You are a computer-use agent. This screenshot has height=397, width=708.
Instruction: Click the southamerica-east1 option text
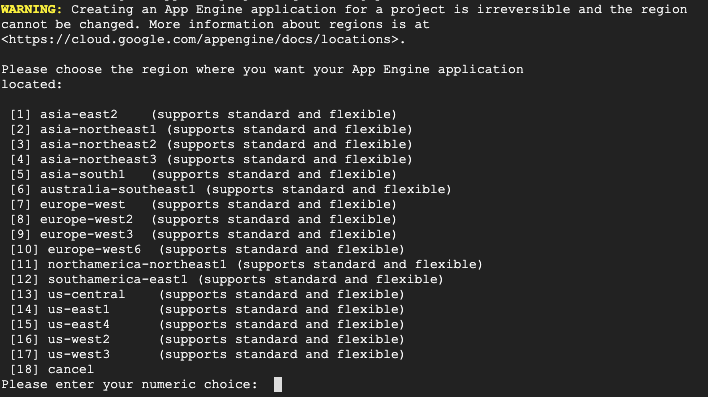tap(117, 279)
